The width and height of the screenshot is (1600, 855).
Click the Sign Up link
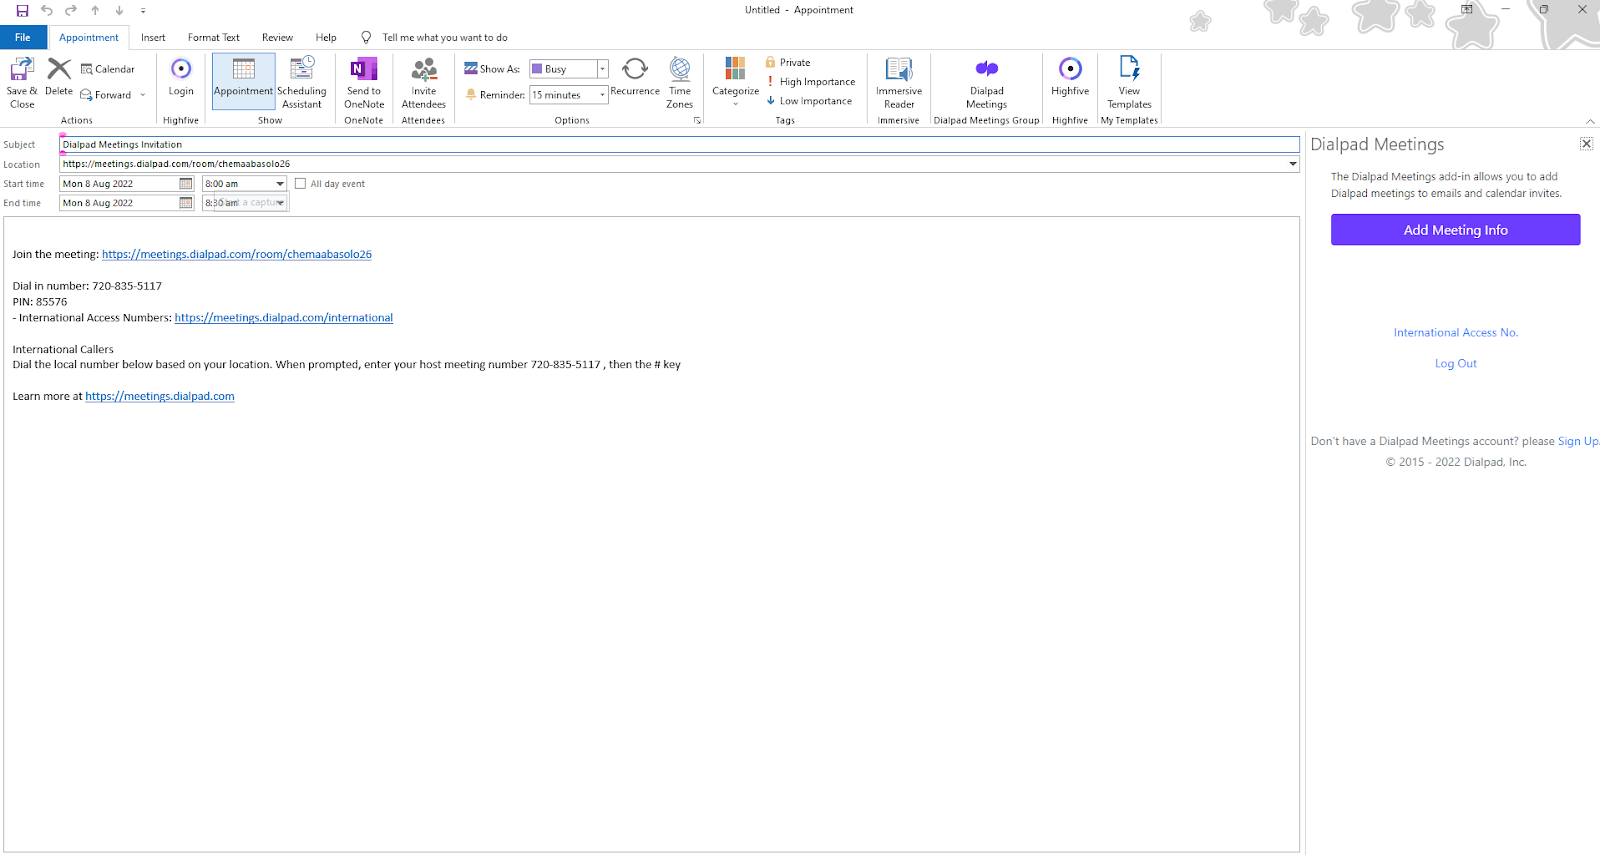click(x=1578, y=441)
